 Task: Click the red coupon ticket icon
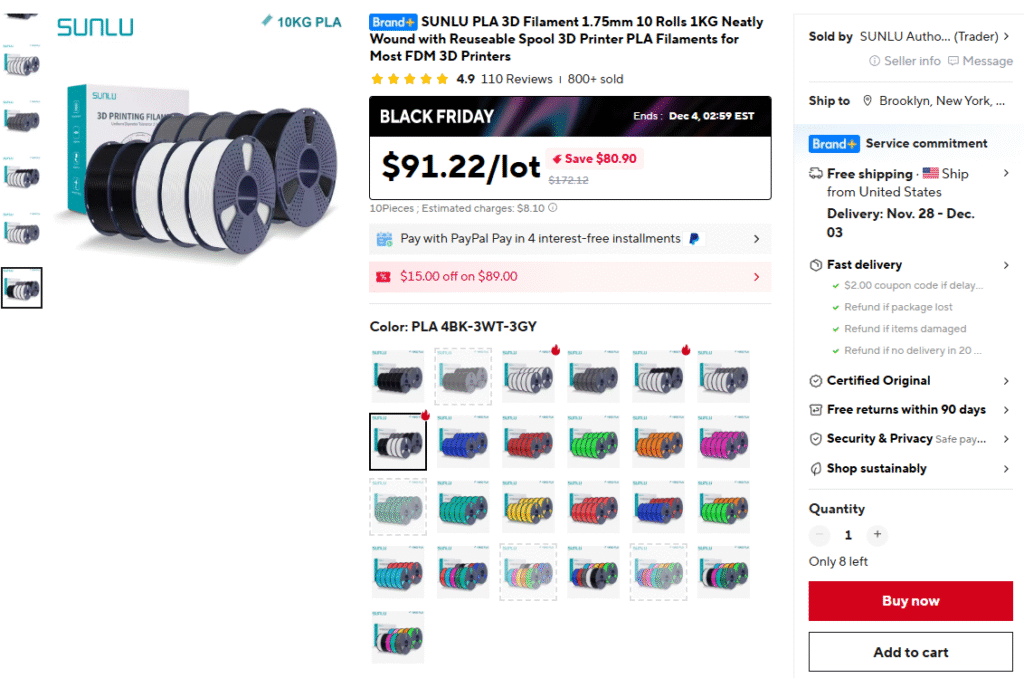(383, 277)
